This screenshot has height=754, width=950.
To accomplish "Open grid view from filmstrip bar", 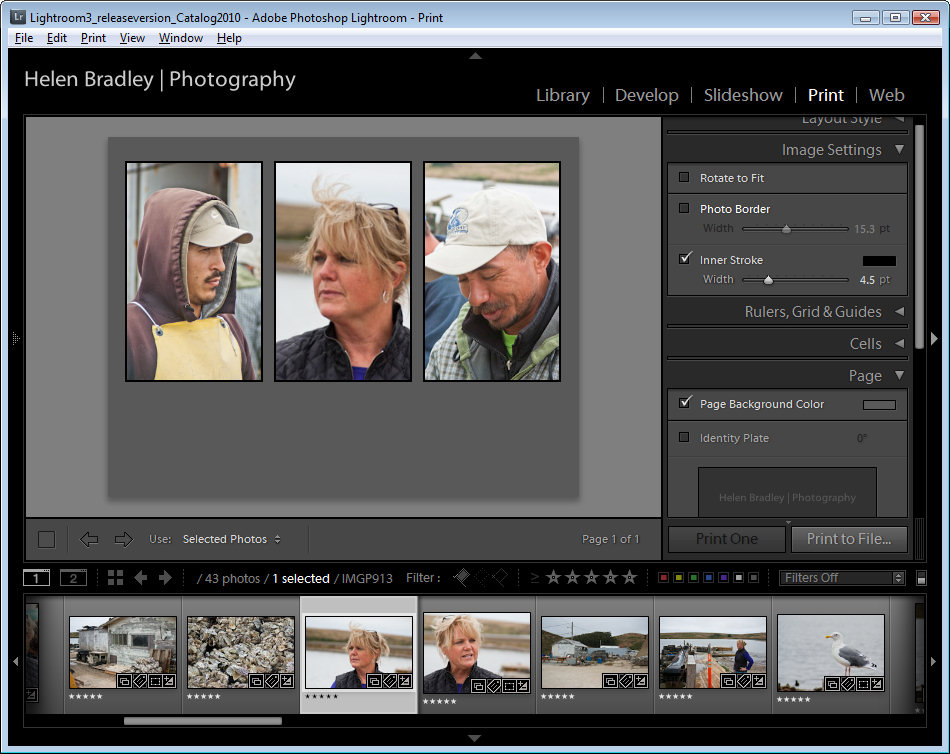I will [115, 578].
